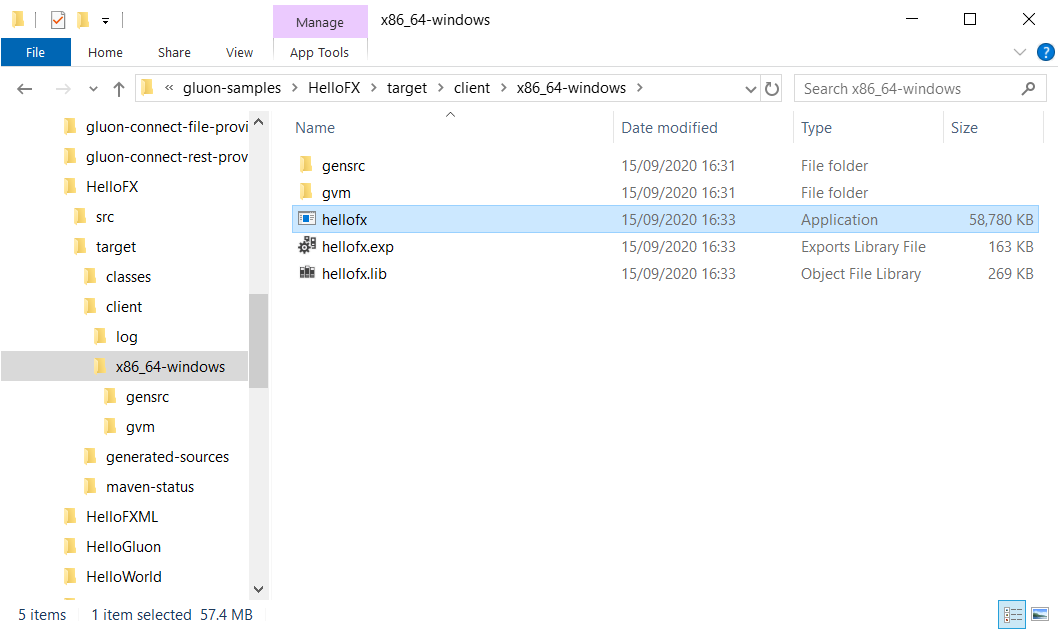1058x629 pixels.
Task: Click the gensrc folder icon in tree
Action: 111,396
